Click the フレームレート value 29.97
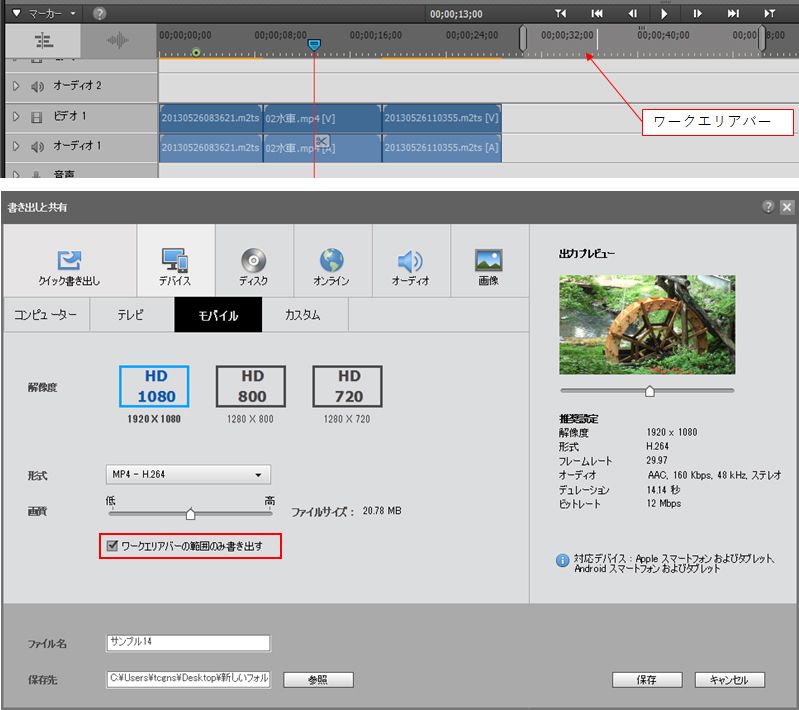 tap(657, 460)
